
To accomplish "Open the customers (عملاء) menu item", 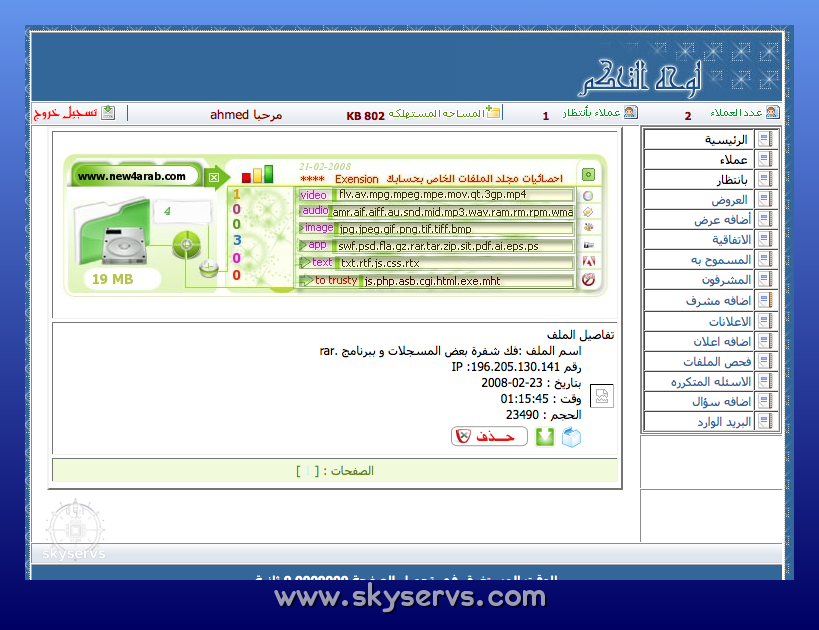I will (710, 160).
